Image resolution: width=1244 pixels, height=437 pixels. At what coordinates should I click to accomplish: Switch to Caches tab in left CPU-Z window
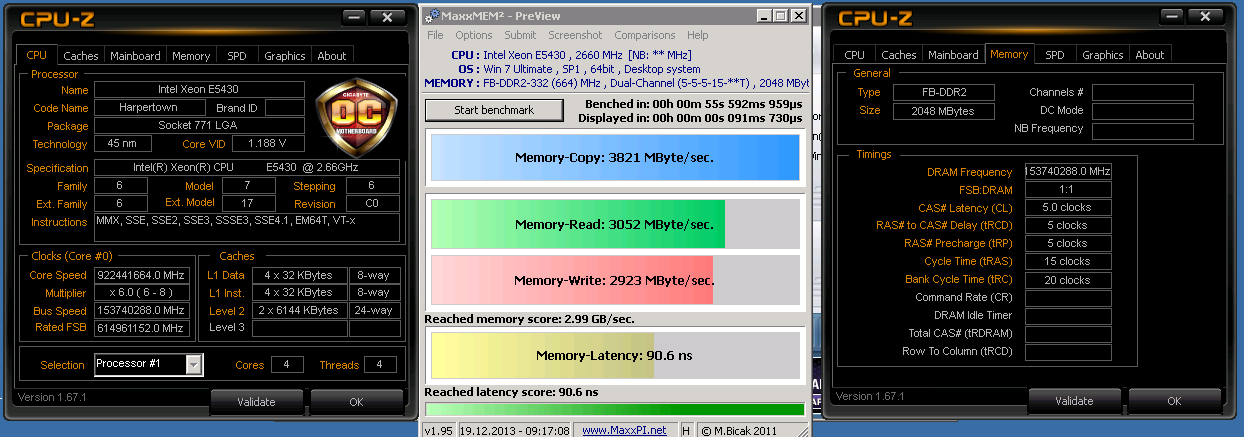coord(81,56)
